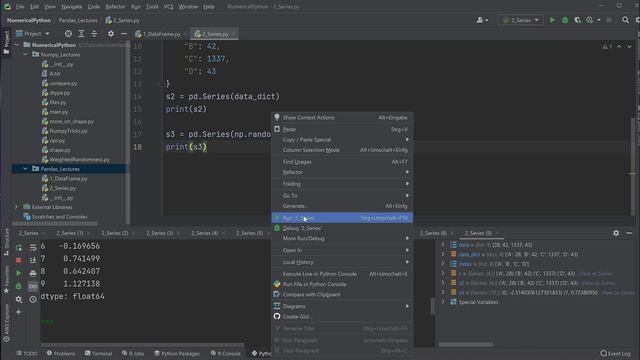This screenshot has height=360, width=640.
Task: Click Collapse All icon in Project panel
Action: point(94,33)
